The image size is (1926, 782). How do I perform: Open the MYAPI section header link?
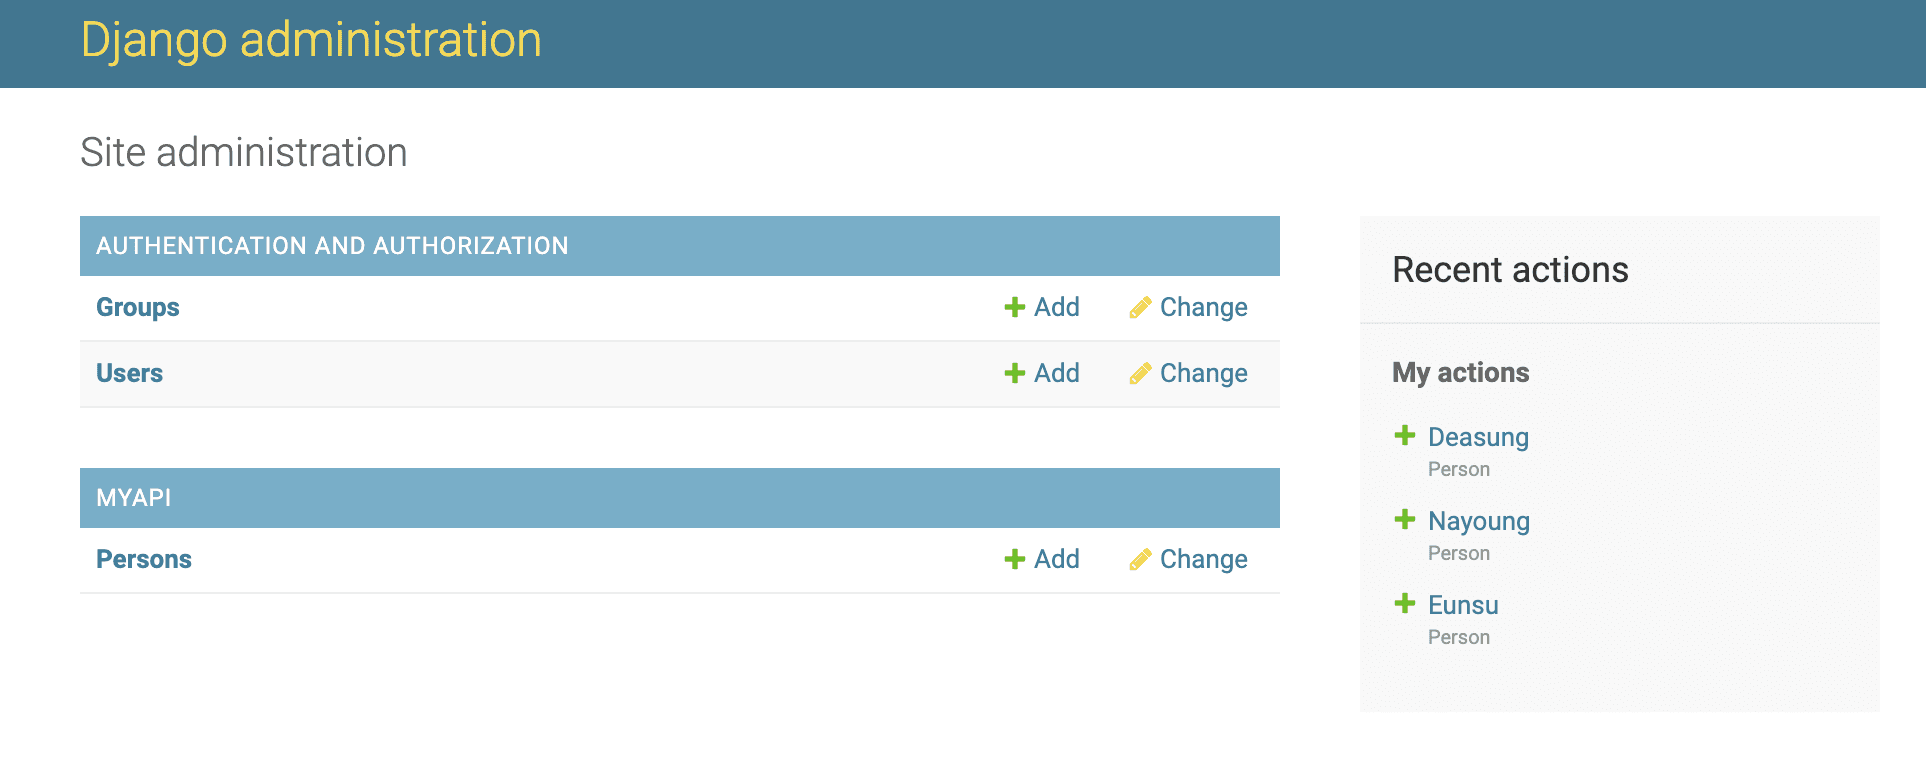(134, 498)
